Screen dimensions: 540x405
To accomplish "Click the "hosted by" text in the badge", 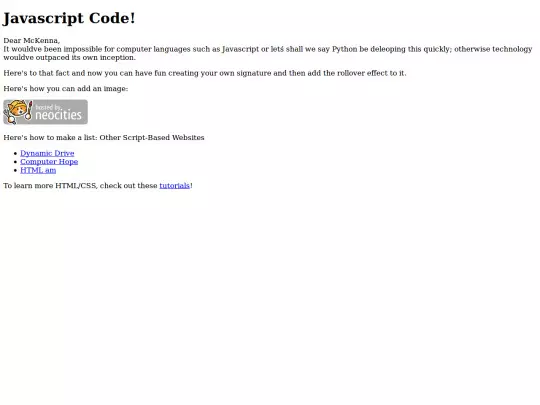I will pyautogui.click(x=48, y=107).
